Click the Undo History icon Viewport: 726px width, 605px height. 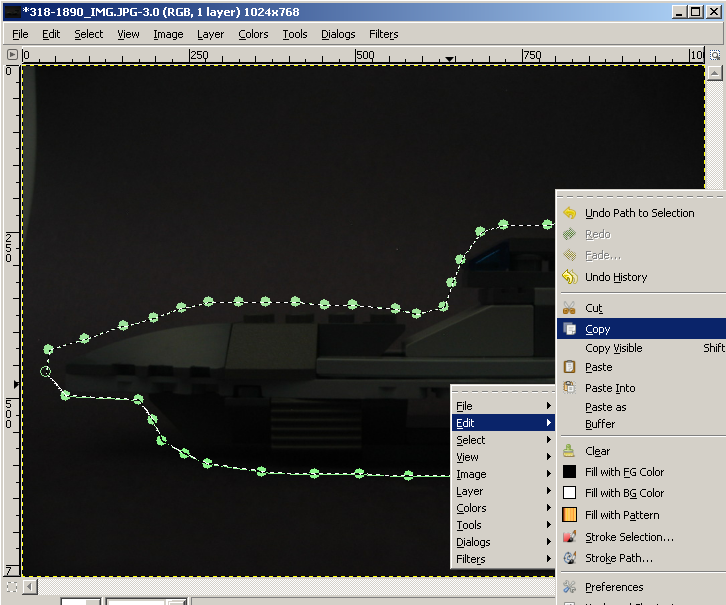click(570, 277)
